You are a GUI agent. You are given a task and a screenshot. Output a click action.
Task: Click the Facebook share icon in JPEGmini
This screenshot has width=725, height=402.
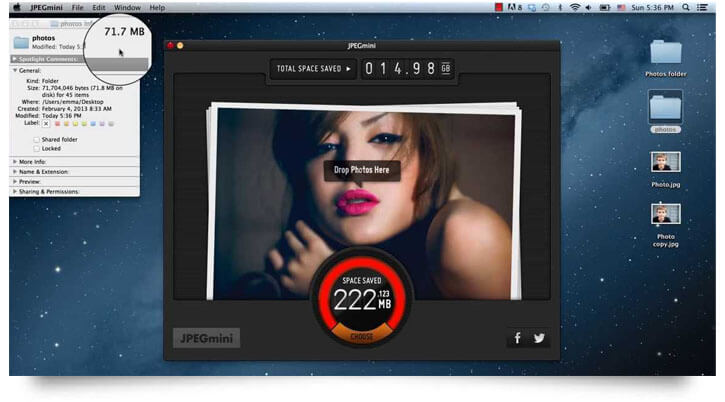[517, 338]
